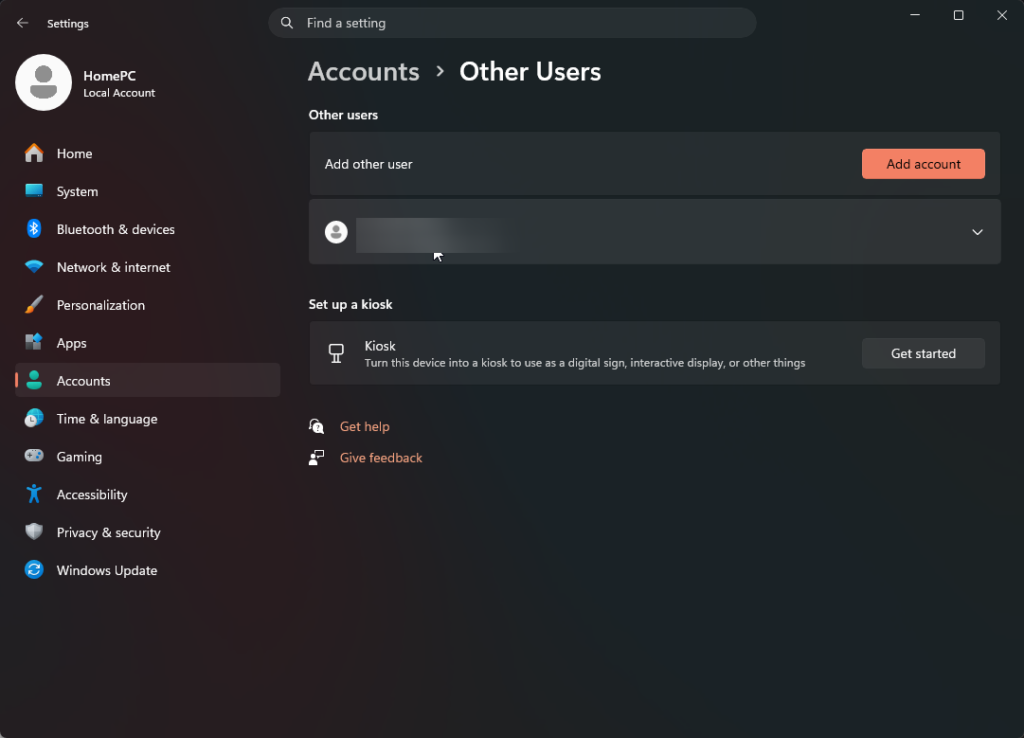Minimize the Settings window
Image resolution: width=1024 pixels, height=738 pixels.
click(x=915, y=15)
